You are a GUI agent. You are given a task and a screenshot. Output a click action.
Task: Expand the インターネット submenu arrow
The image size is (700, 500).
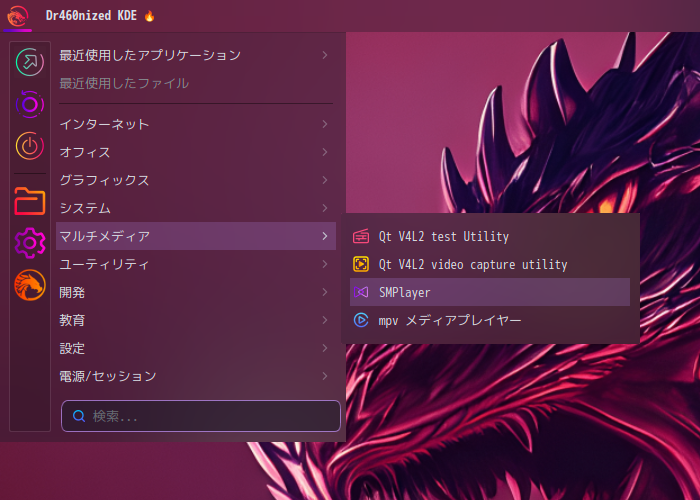pos(325,124)
